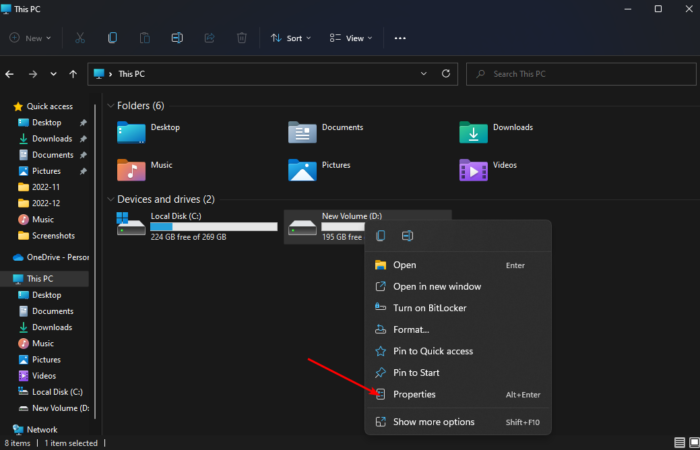Go back with the left arrow

click(x=9, y=74)
